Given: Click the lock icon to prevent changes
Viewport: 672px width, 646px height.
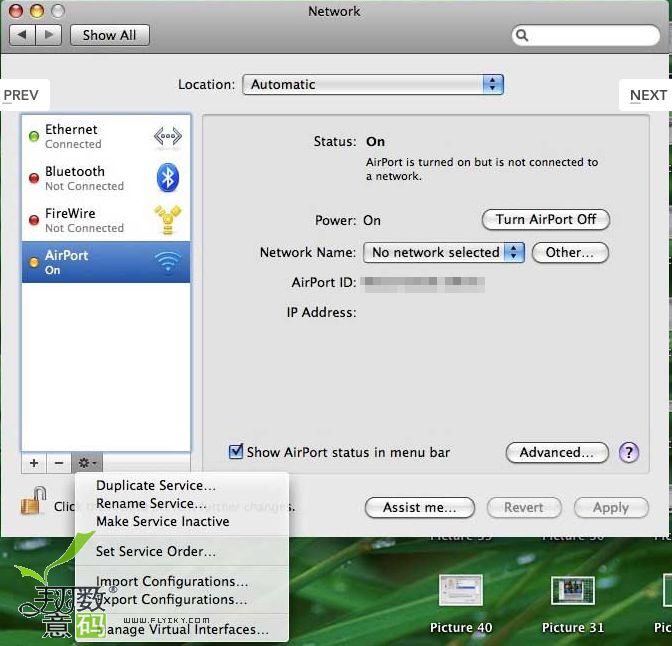Looking at the screenshot, I should (x=33, y=501).
